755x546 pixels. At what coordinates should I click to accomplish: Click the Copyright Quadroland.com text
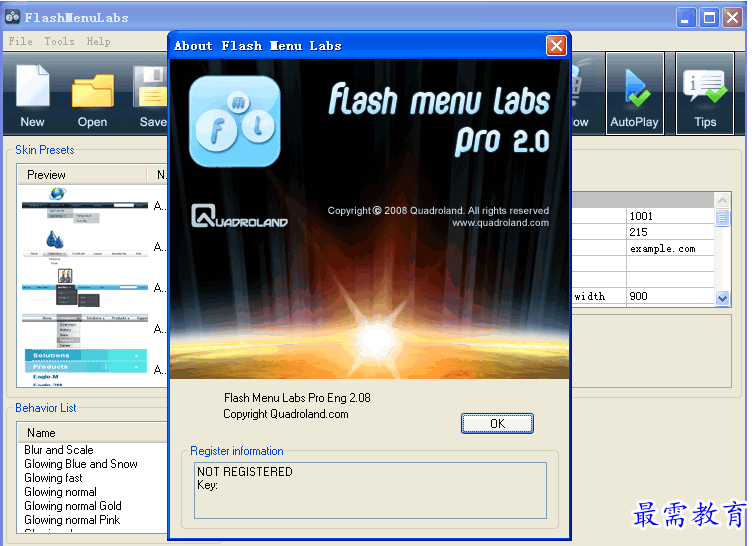(x=286, y=414)
